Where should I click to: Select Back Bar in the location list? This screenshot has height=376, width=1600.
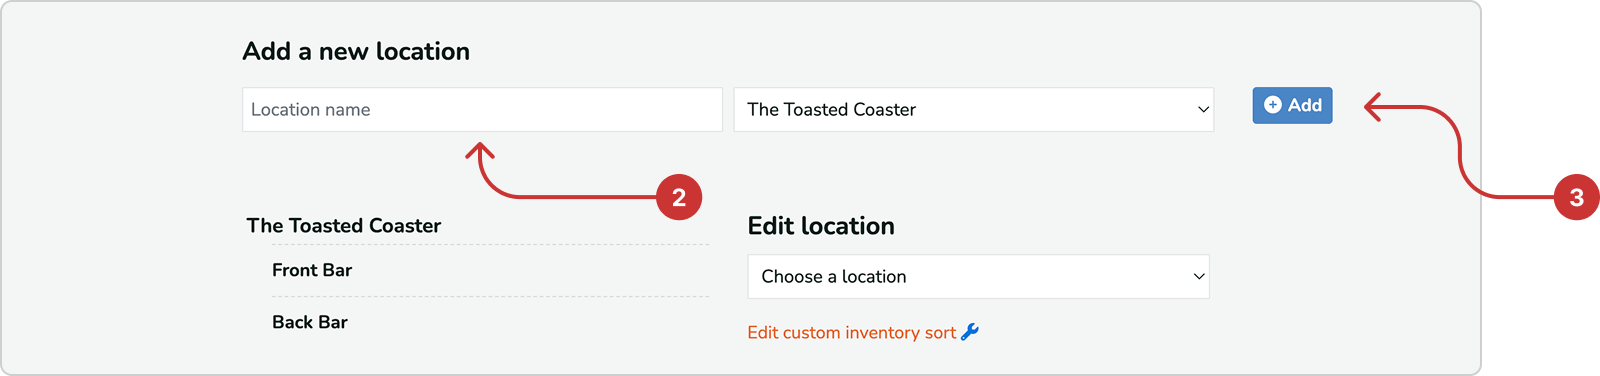click(x=310, y=322)
